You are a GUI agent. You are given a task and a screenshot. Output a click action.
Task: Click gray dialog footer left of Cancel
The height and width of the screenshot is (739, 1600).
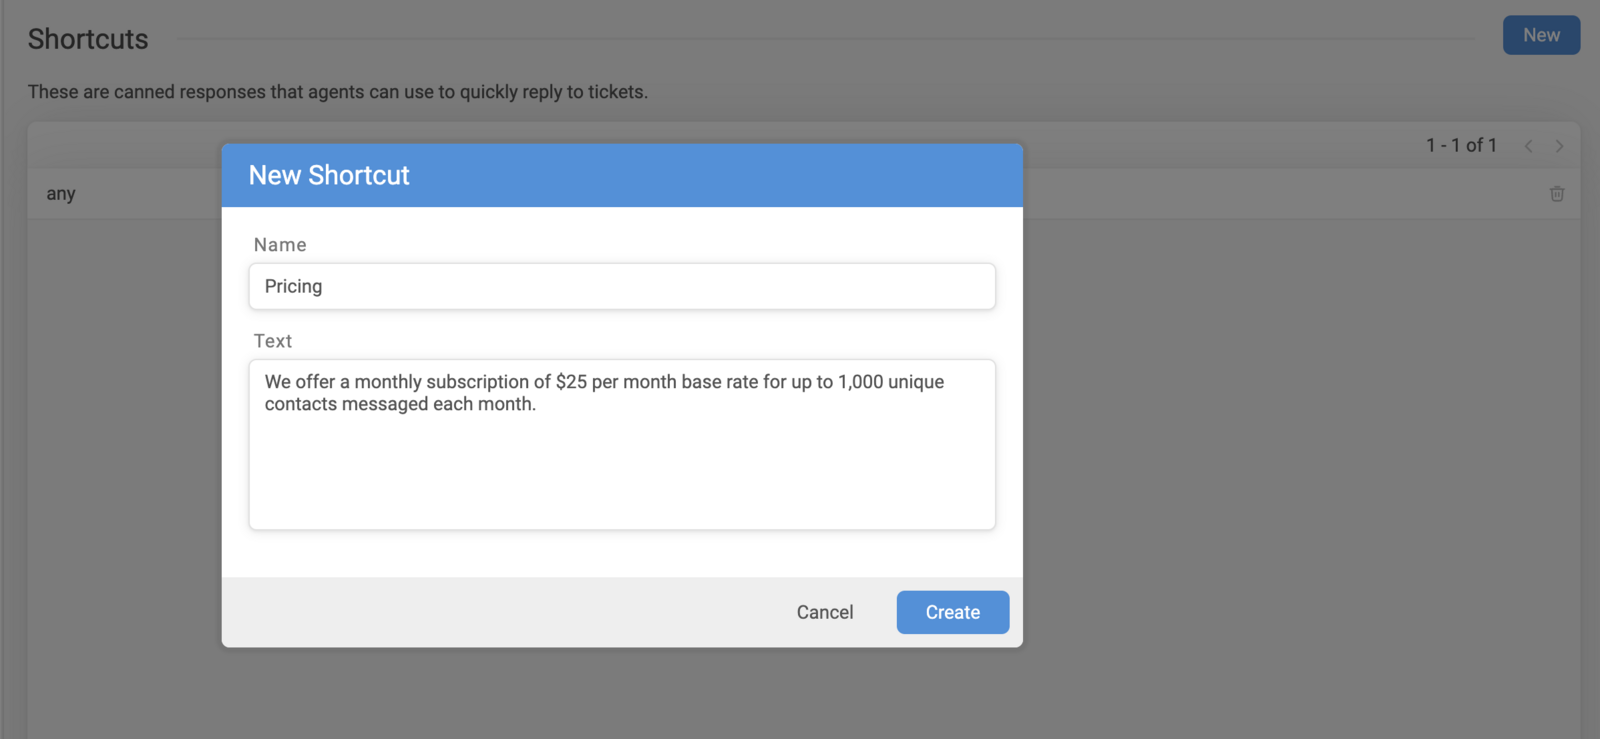click(500, 612)
